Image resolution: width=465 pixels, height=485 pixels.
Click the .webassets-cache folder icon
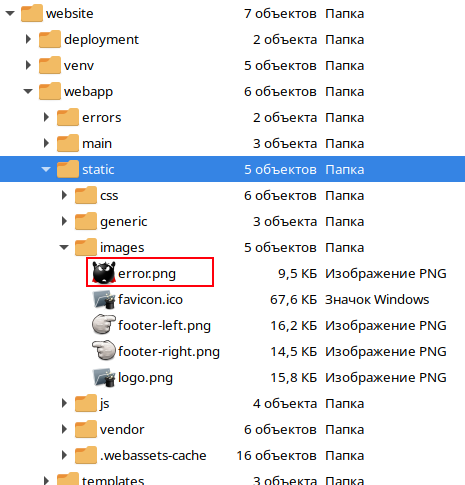[86, 455]
